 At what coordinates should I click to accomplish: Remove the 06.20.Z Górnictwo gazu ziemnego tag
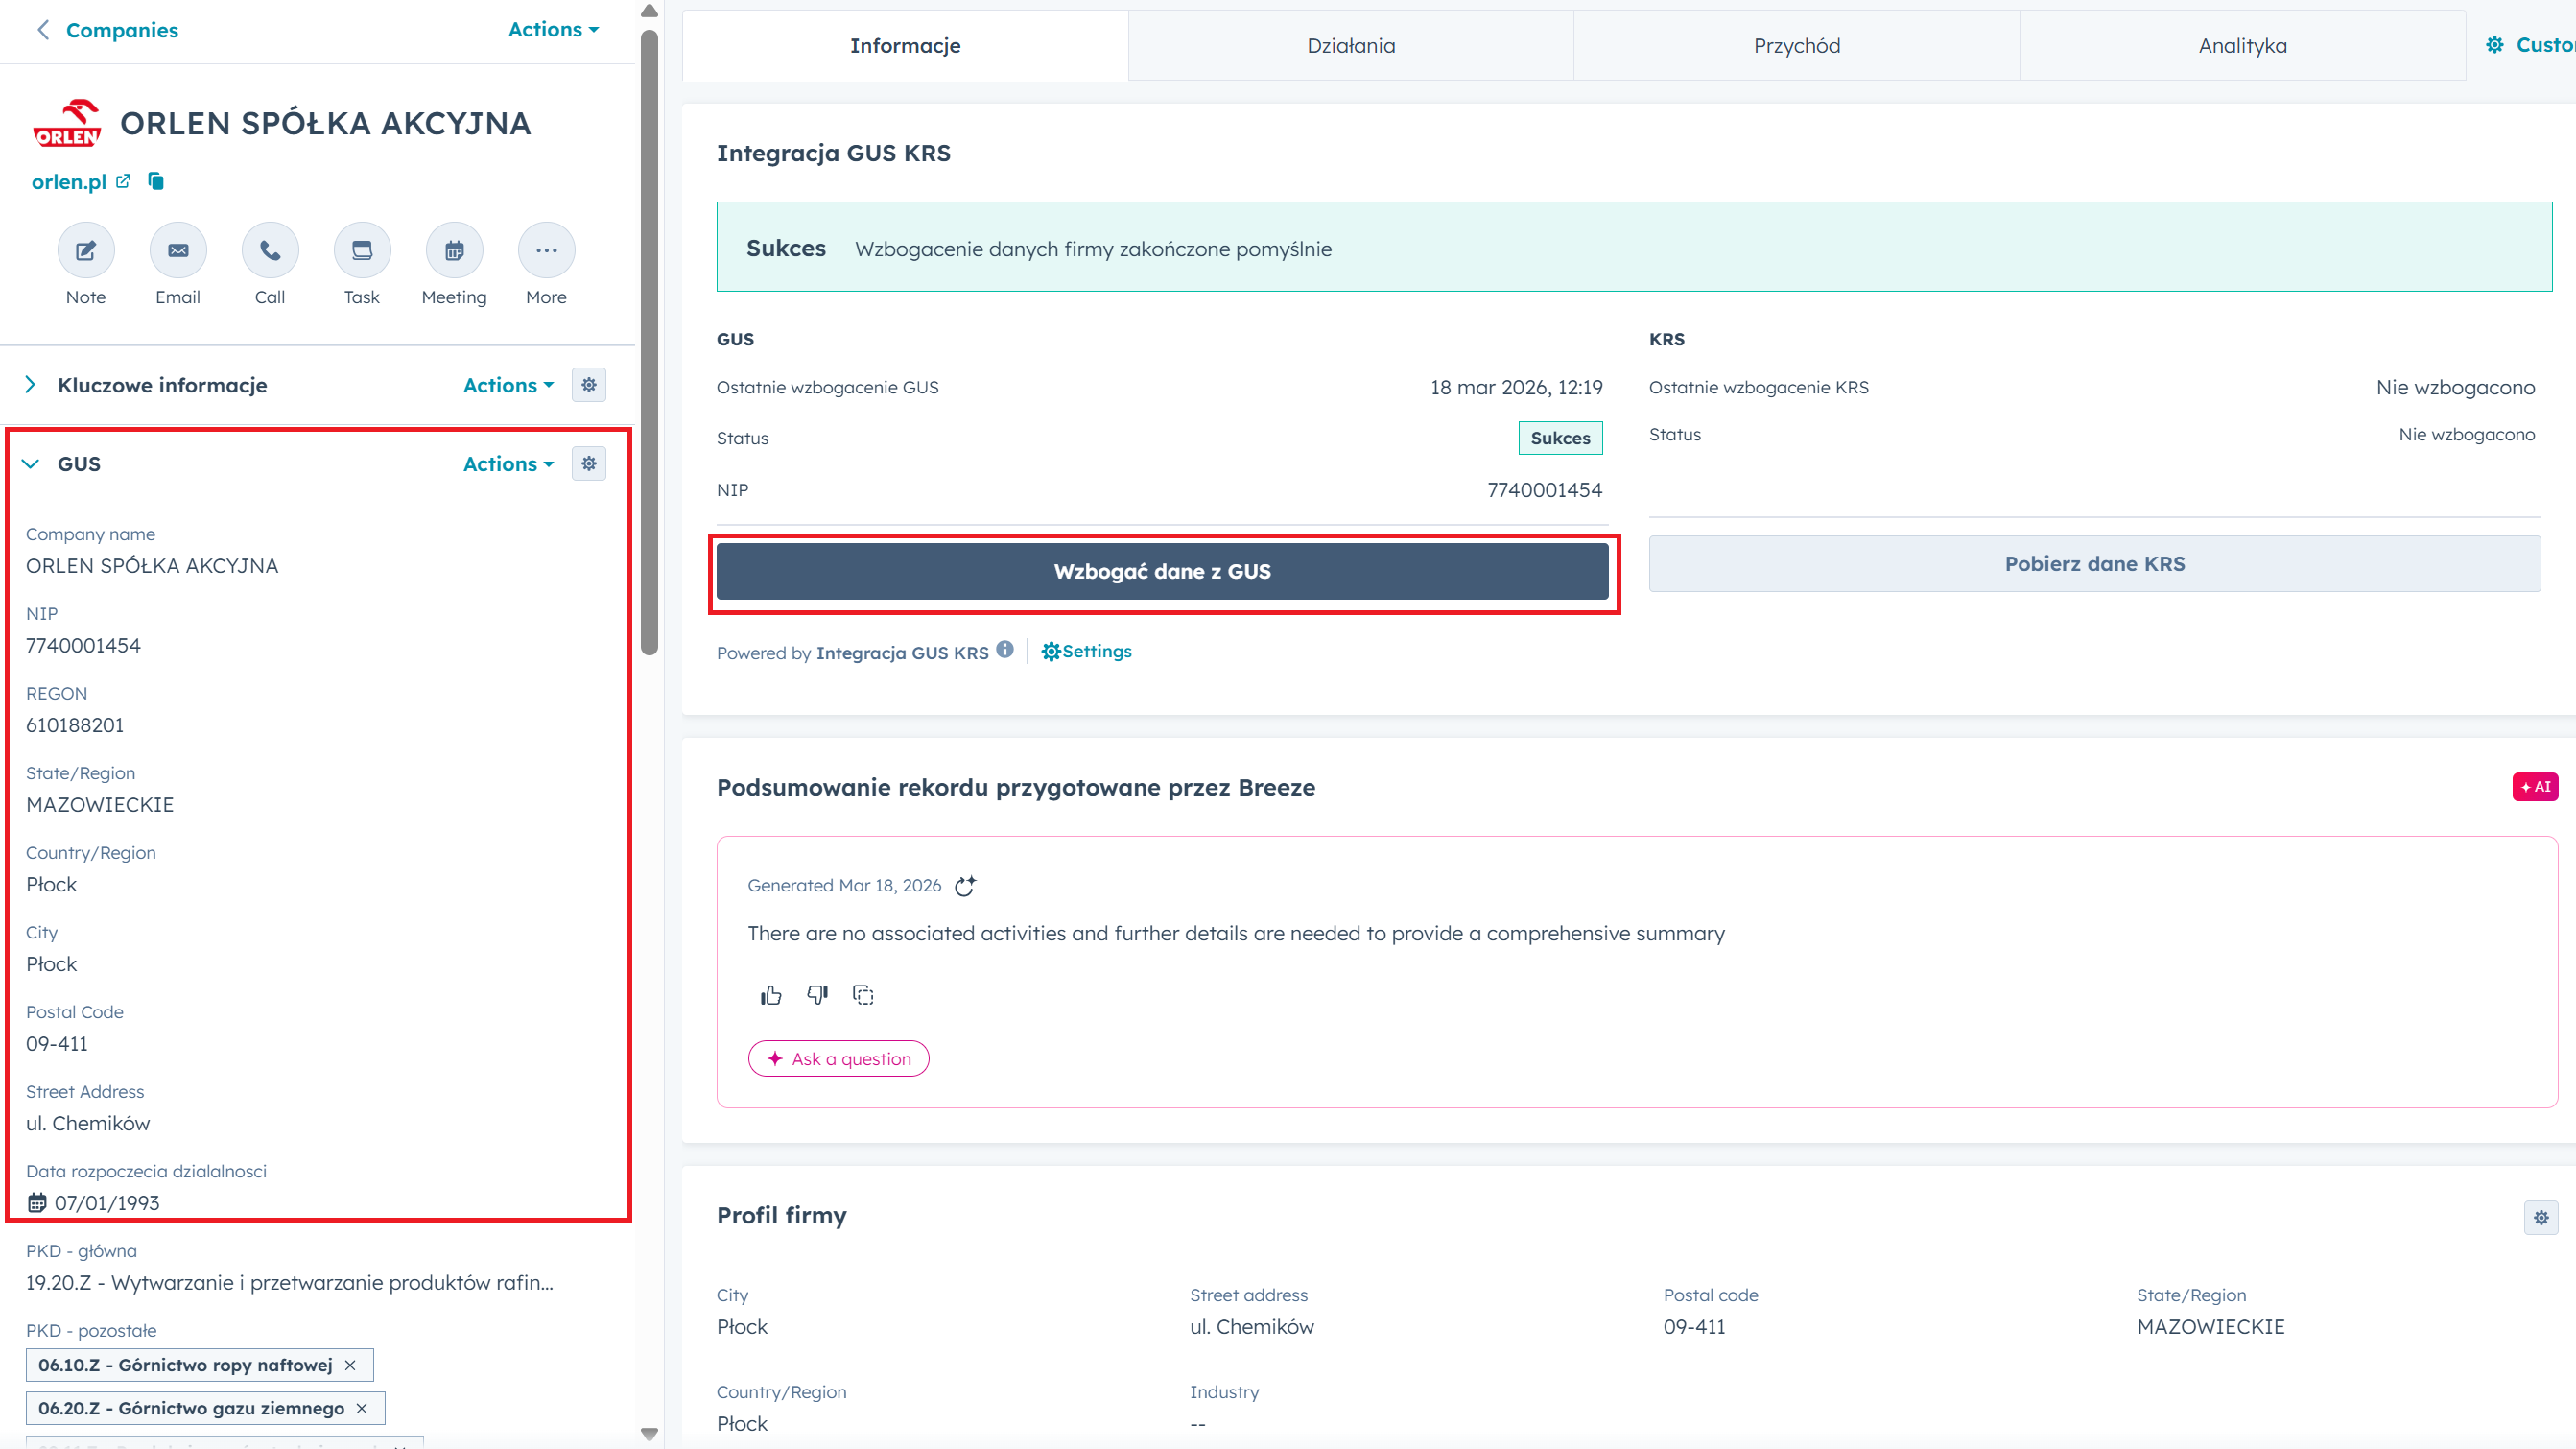pyautogui.click(x=362, y=1408)
